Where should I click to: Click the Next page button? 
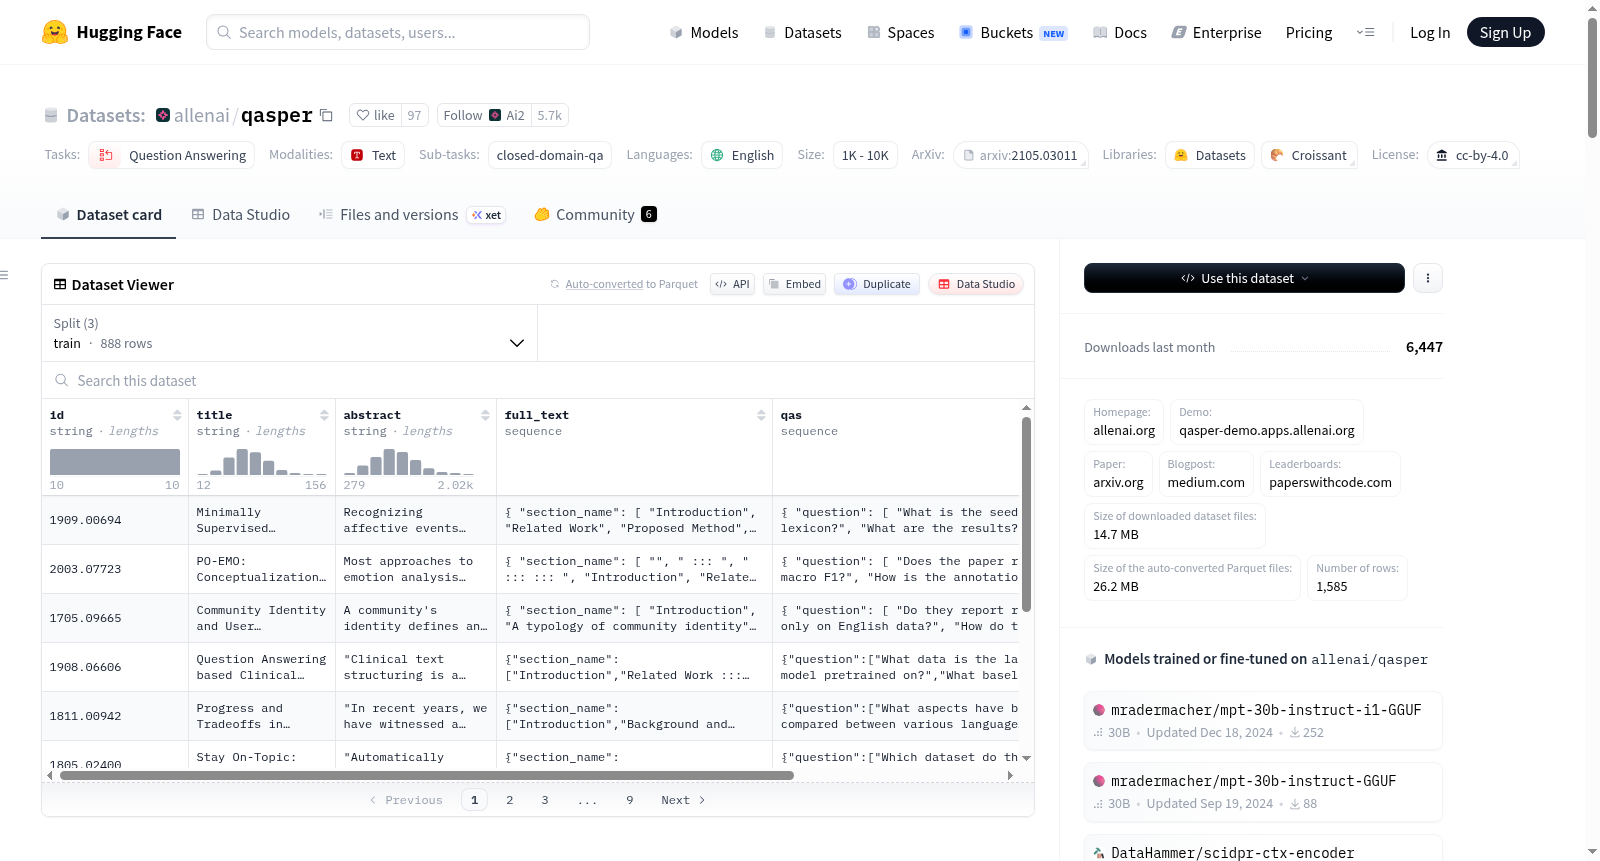683,800
